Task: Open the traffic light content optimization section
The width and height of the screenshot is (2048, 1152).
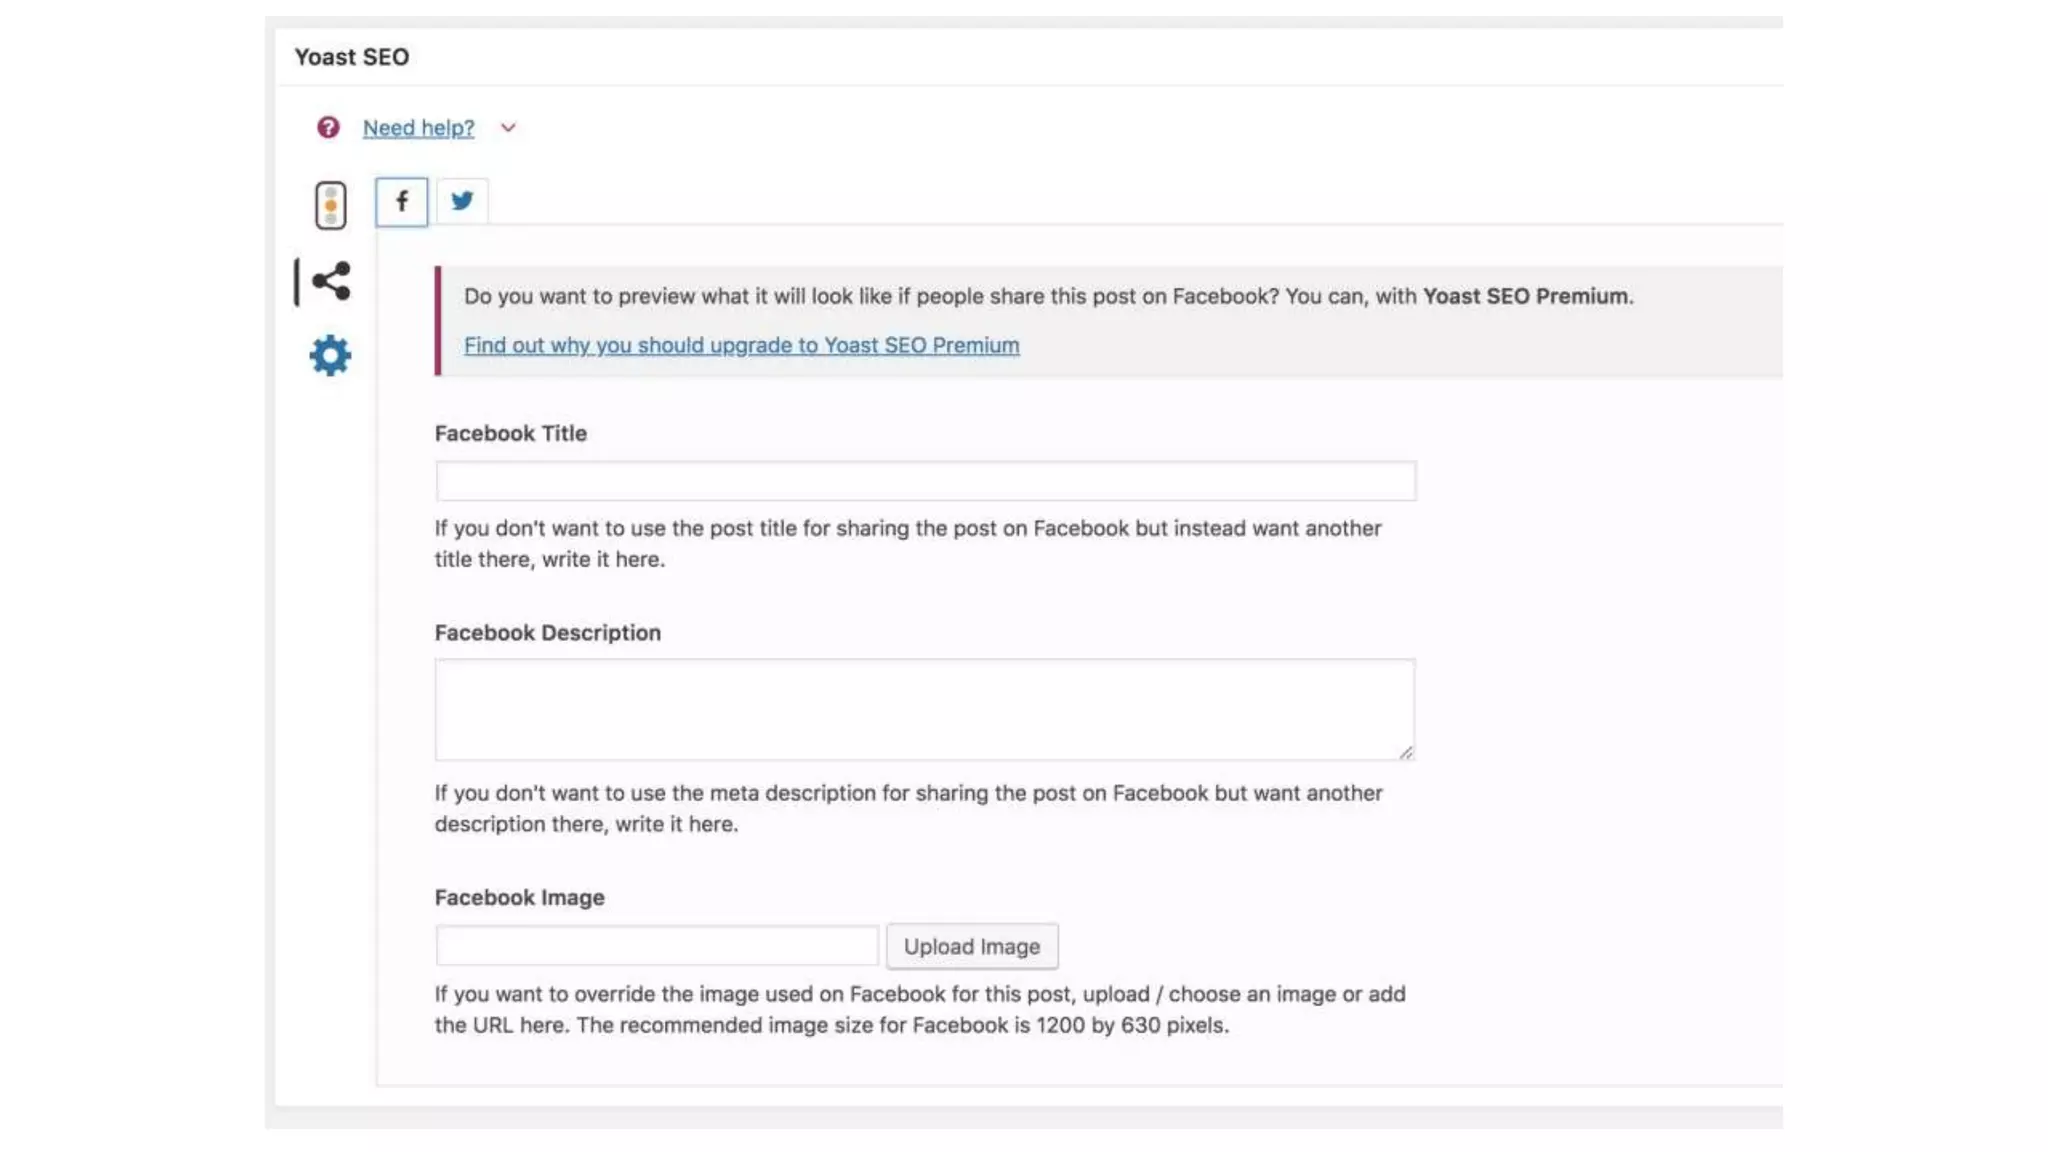Action: [330, 206]
